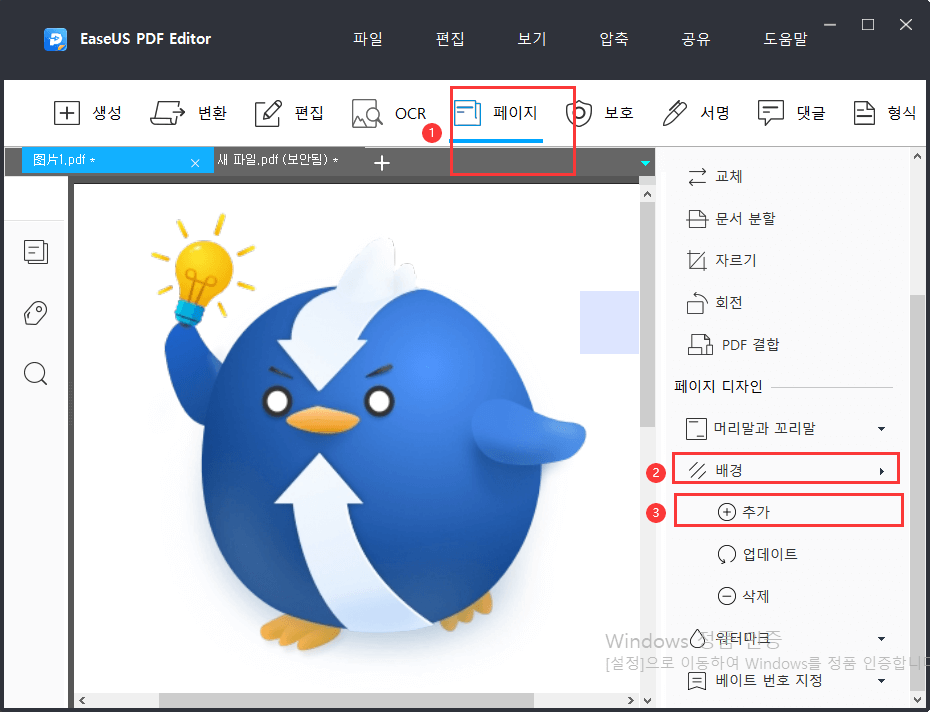The width and height of the screenshot is (930, 712).
Task: Switch to 새 파일.pdf document tab
Action: click(x=278, y=160)
